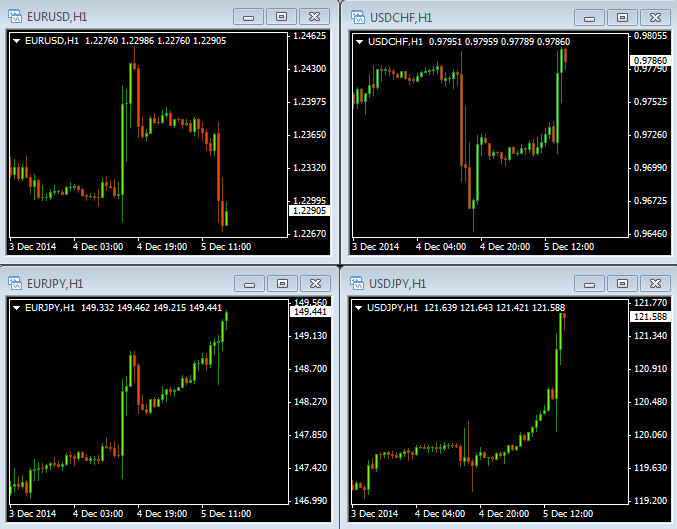The width and height of the screenshot is (677, 529).
Task: Click the EURUSD,H1 chart window icon
Action: click(15, 17)
